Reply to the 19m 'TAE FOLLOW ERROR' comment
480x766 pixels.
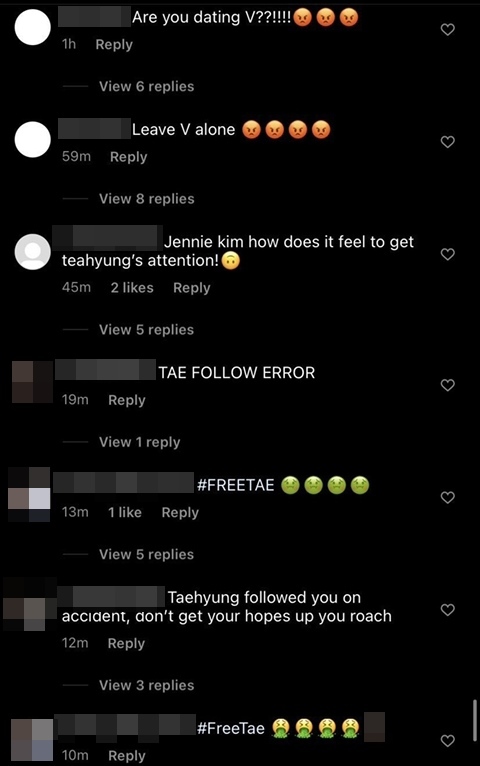pos(127,400)
